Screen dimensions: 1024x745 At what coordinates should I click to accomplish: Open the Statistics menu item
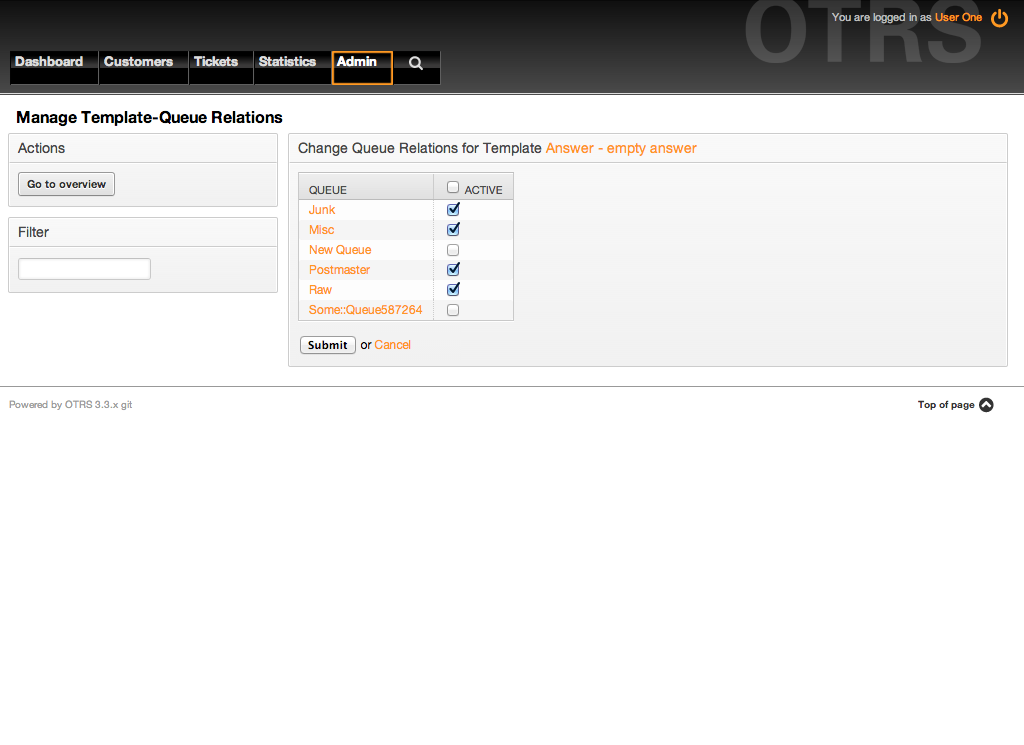click(287, 62)
